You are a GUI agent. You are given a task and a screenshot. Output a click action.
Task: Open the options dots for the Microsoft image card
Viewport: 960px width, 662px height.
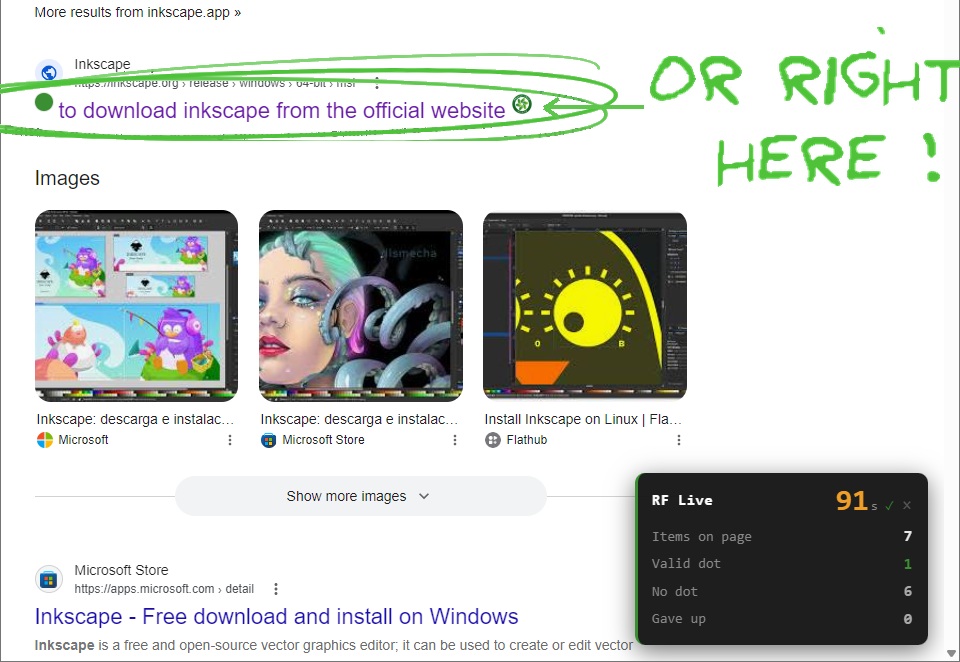point(230,440)
